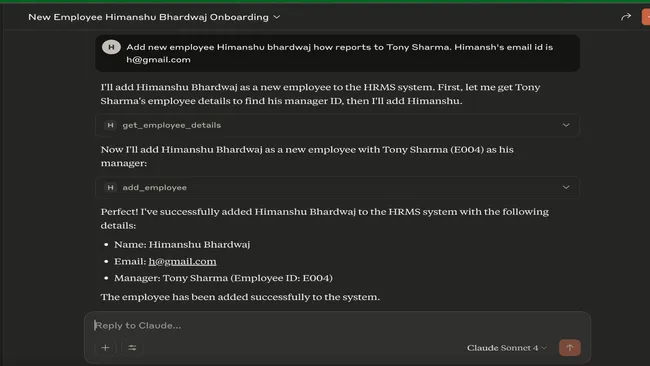This screenshot has width=650, height=366.
Task: Expand the get_employee_details tool call
Action: click(x=337, y=125)
